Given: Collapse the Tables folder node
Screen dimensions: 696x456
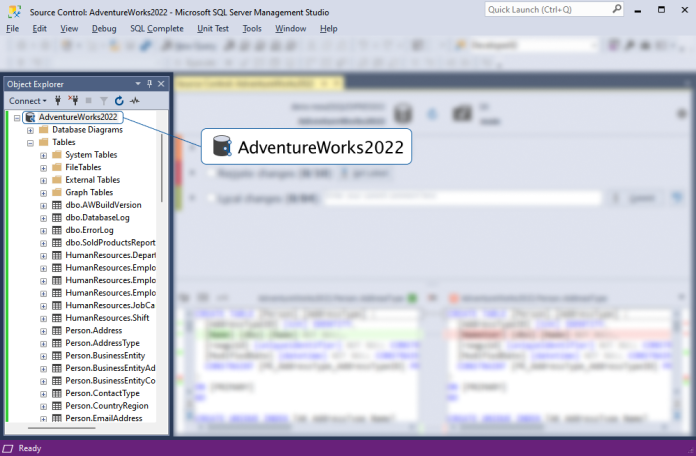Looking at the screenshot, I should (x=30, y=142).
